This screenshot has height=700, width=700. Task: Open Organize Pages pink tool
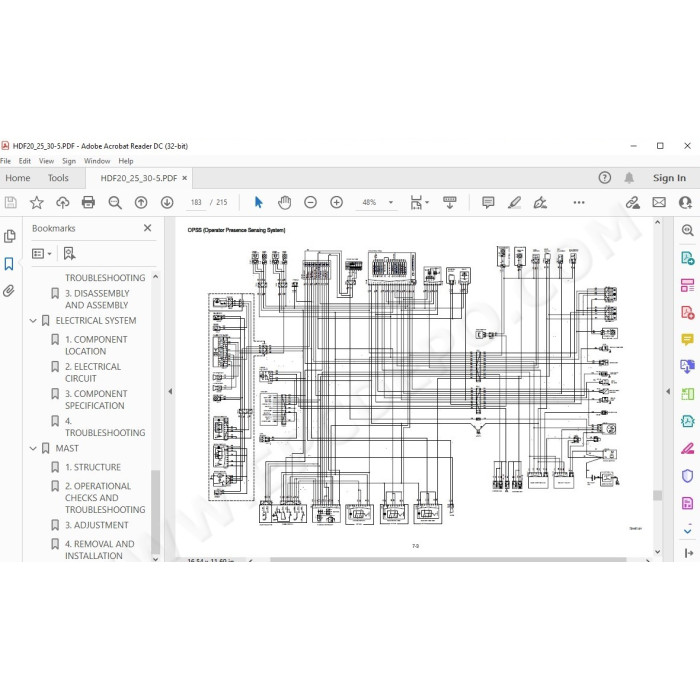pos(688,285)
